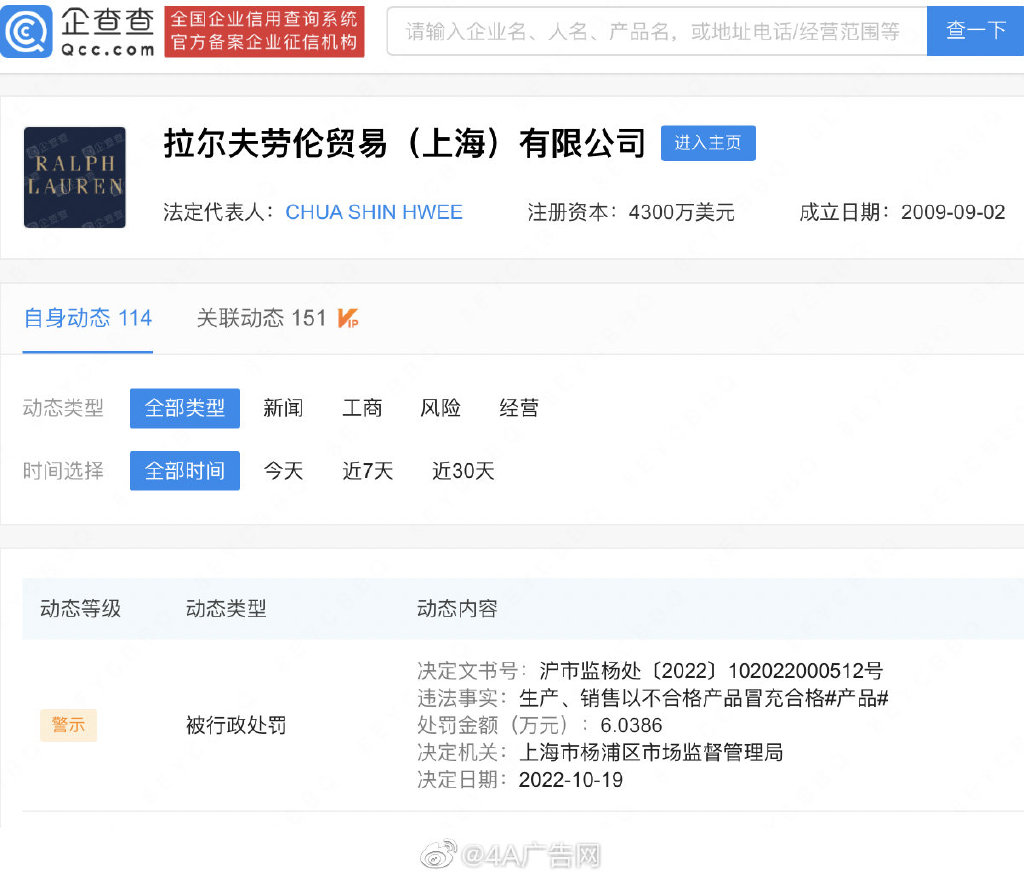
Task: Select the 近7天 time filter
Action: tap(368, 471)
